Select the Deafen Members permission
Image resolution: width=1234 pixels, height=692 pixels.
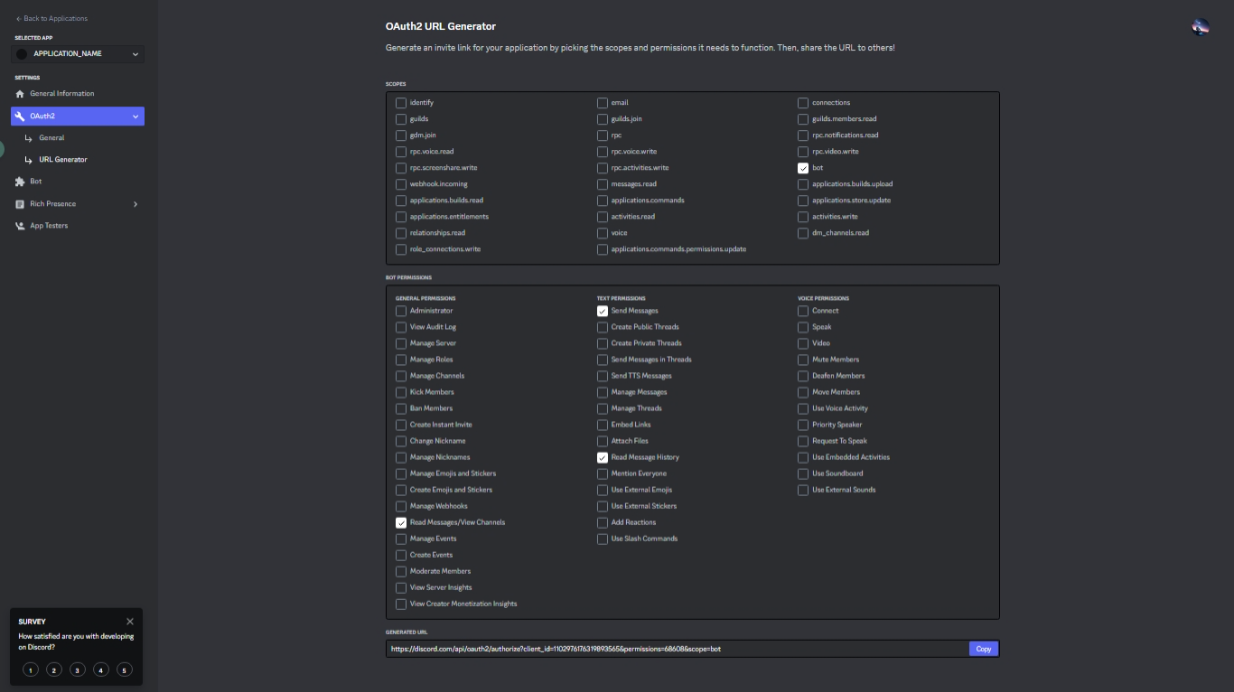pos(803,376)
